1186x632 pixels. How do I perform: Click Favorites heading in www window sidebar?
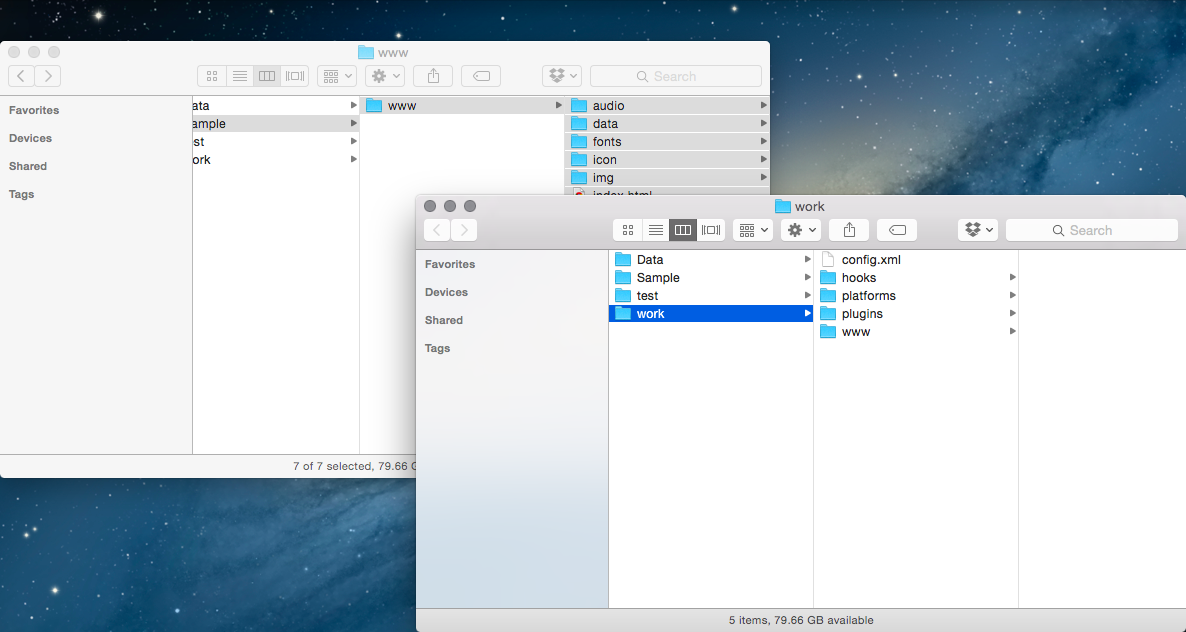pos(34,110)
